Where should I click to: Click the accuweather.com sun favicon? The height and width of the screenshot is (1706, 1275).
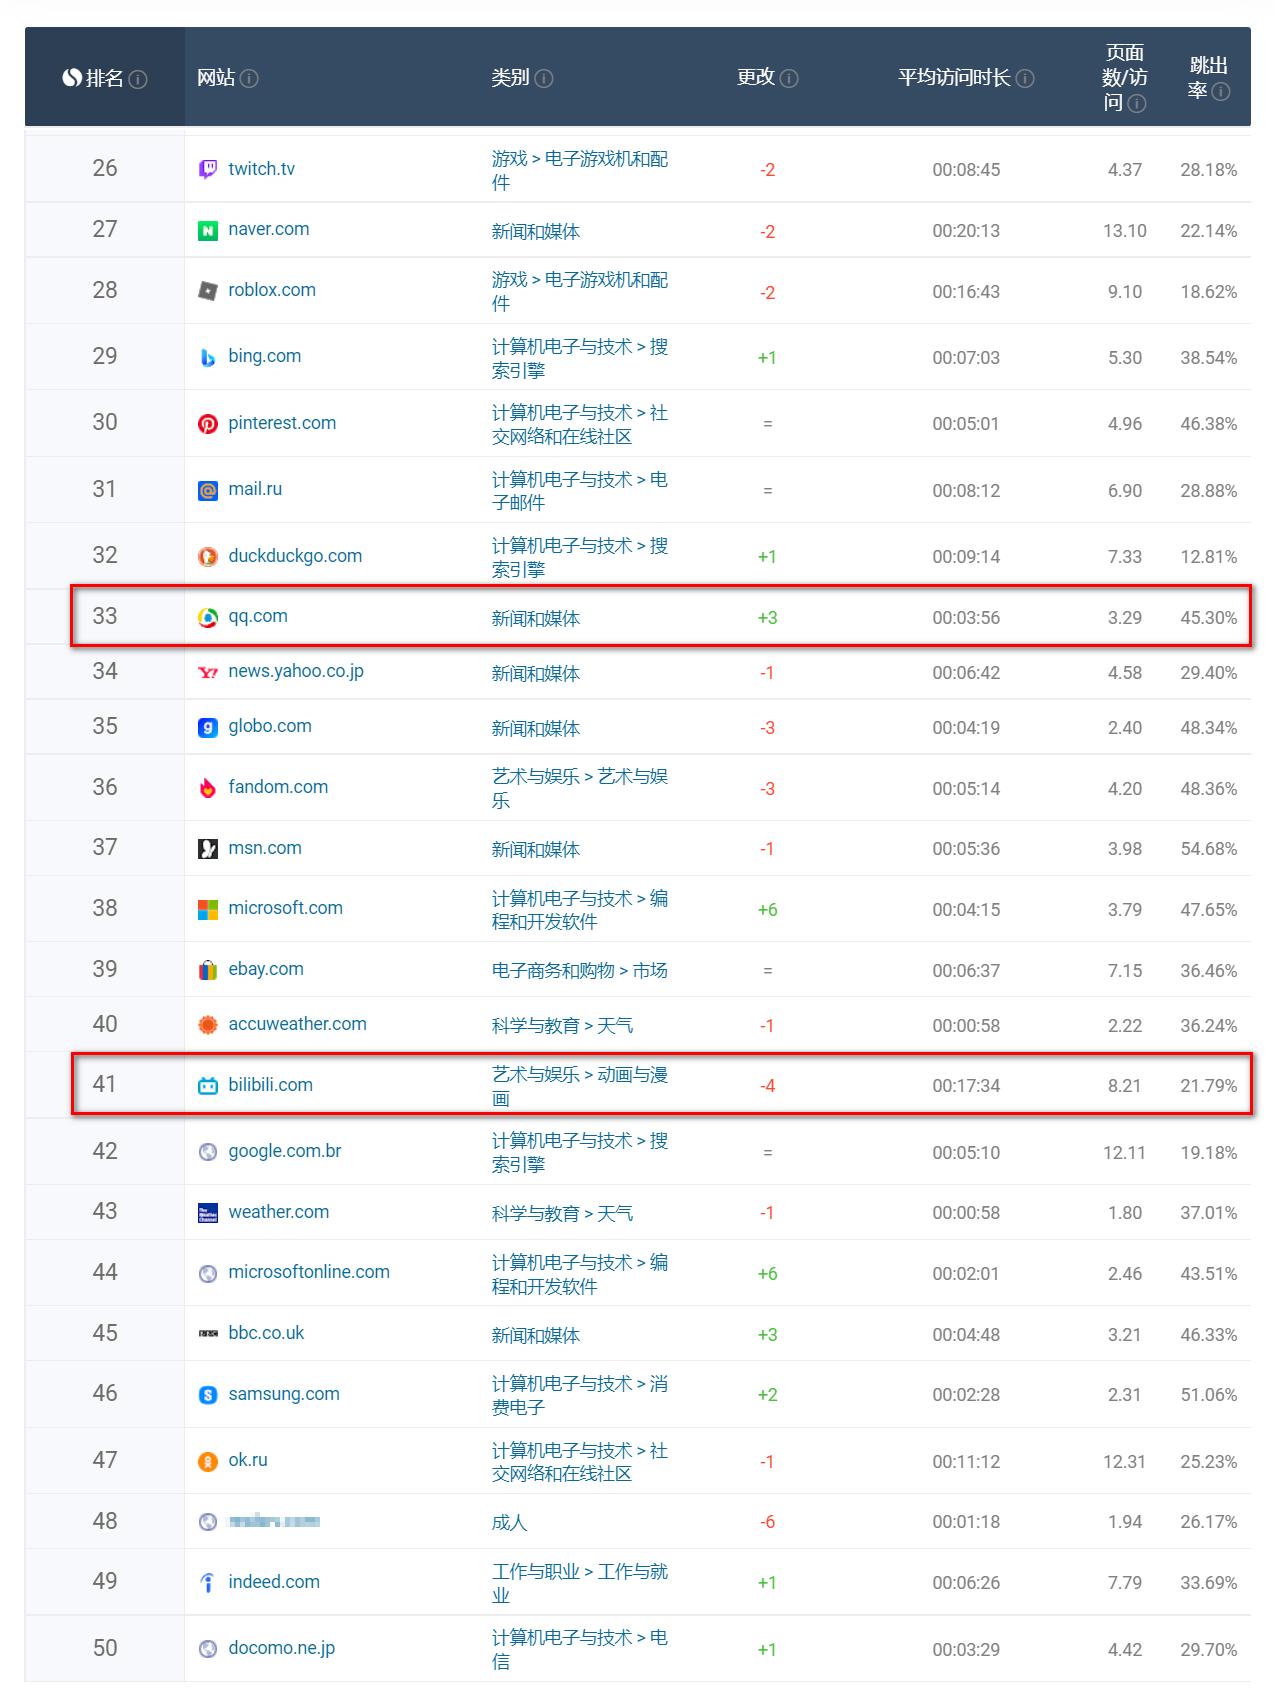coord(208,1025)
